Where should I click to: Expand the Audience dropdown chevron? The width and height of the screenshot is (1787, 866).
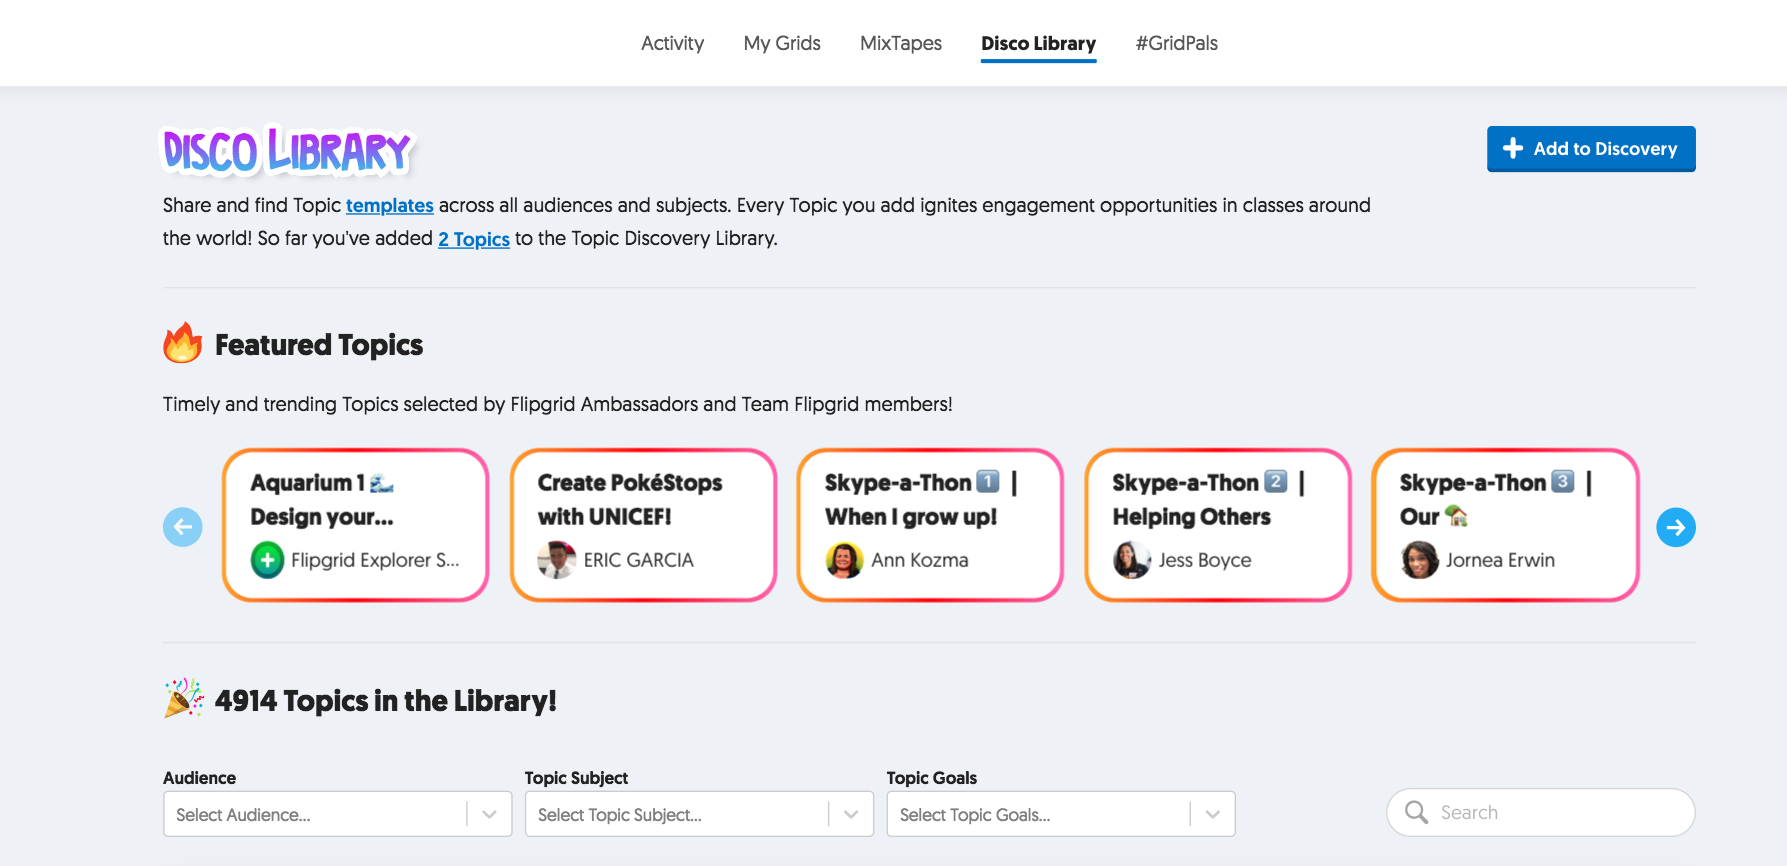click(489, 814)
